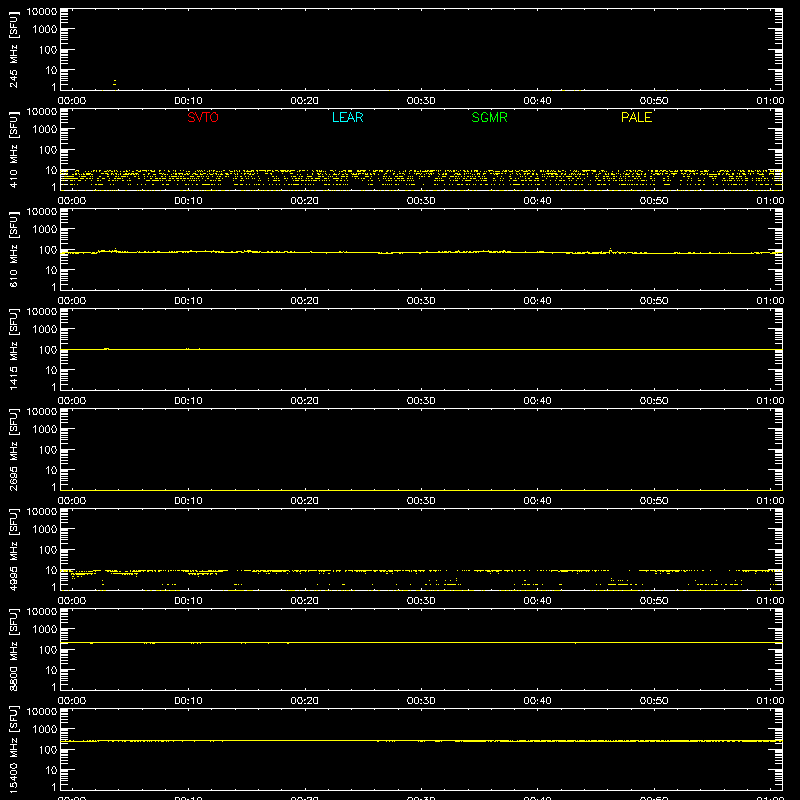This screenshot has width=800, height=800.
Task: Click the yellow flux trace in 610 MHz plot
Action: point(421,253)
